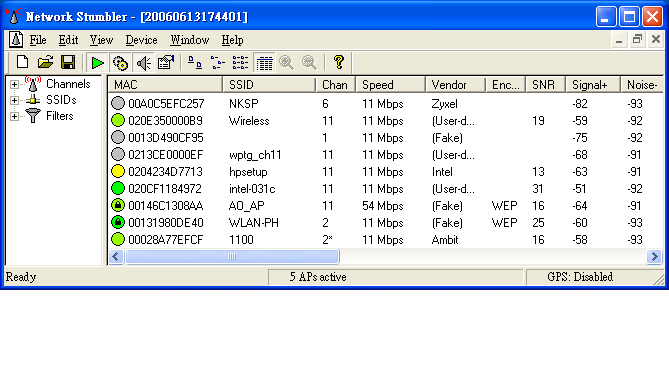This screenshot has height=384, width=669.
Task: Sort by MAC column header
Action: coord(166,84)
